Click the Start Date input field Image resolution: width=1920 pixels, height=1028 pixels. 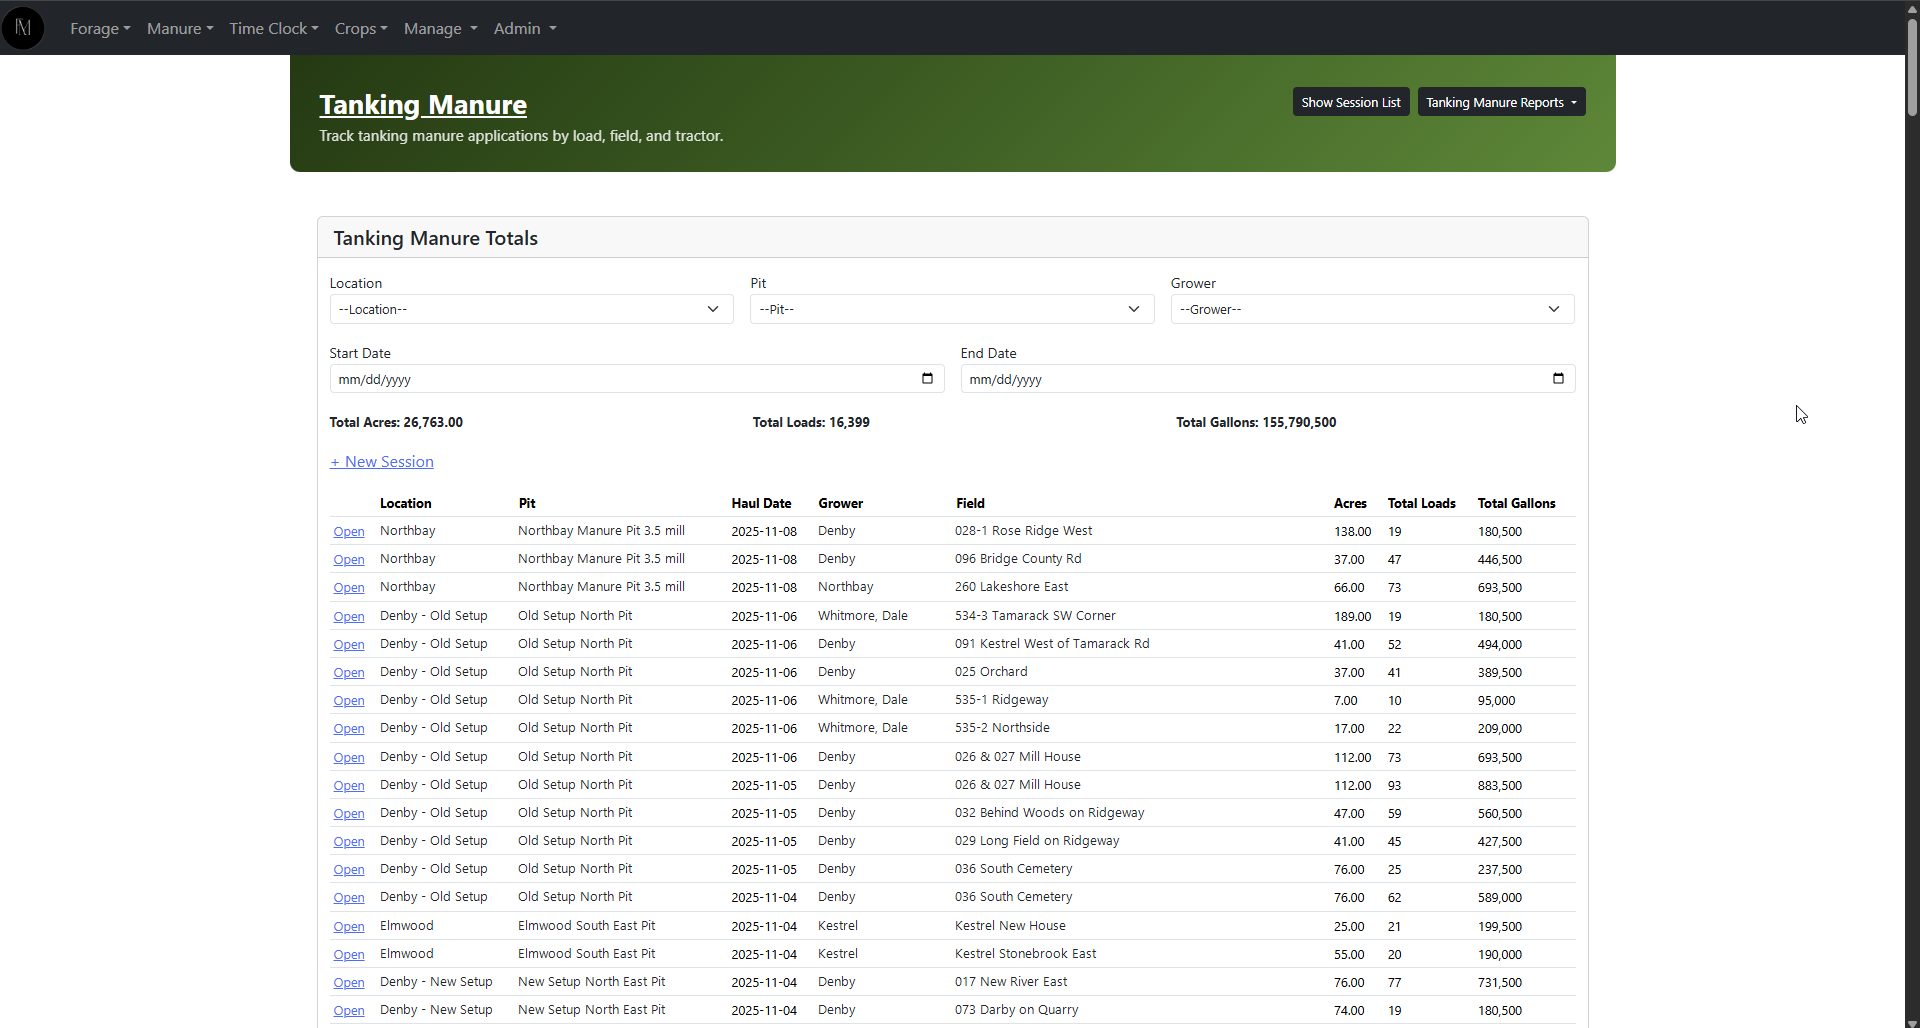click(637, 379)
